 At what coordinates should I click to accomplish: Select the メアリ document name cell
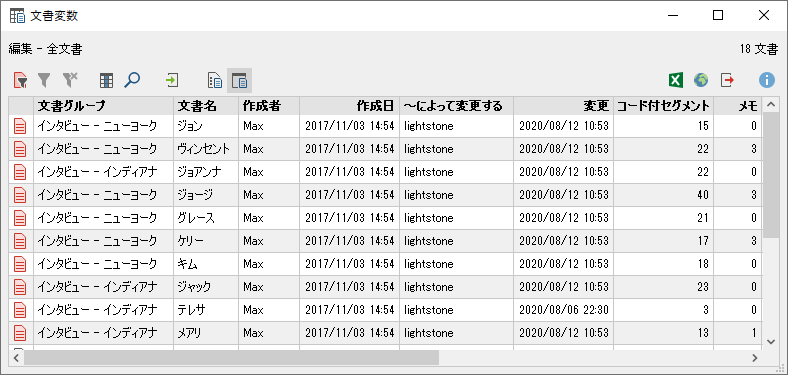(206, 333)
